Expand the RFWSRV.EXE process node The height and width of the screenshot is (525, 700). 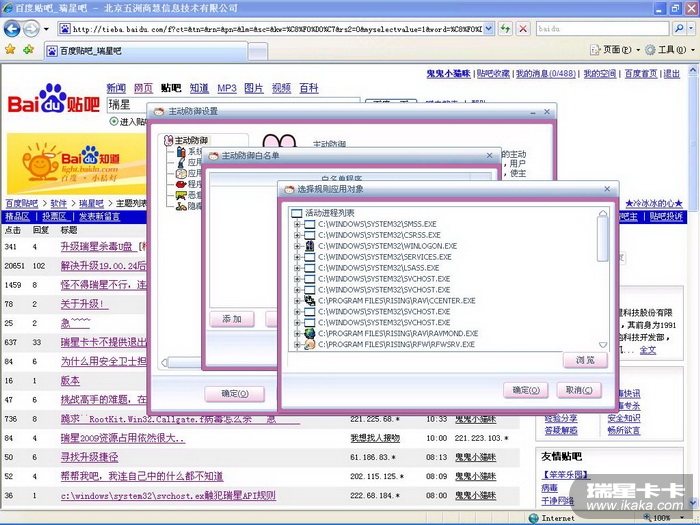pos(297,344)
